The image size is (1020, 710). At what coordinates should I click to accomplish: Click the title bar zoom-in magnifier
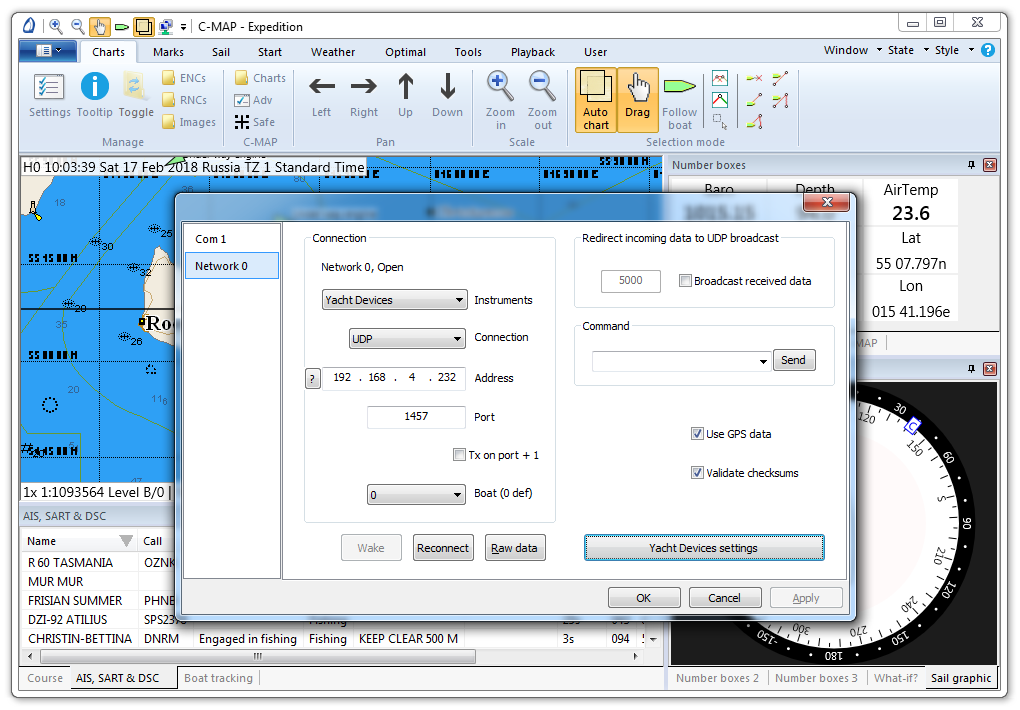point(56,26)
